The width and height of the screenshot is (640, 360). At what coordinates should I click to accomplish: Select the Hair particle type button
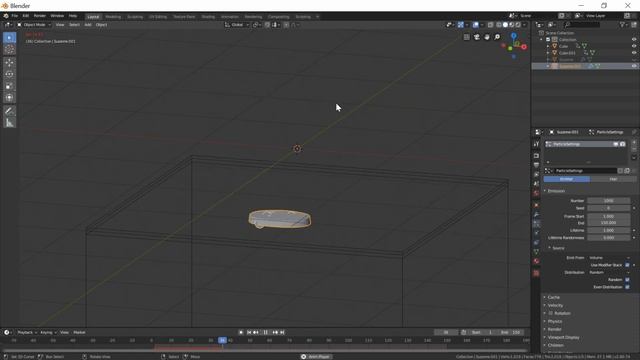613,179
